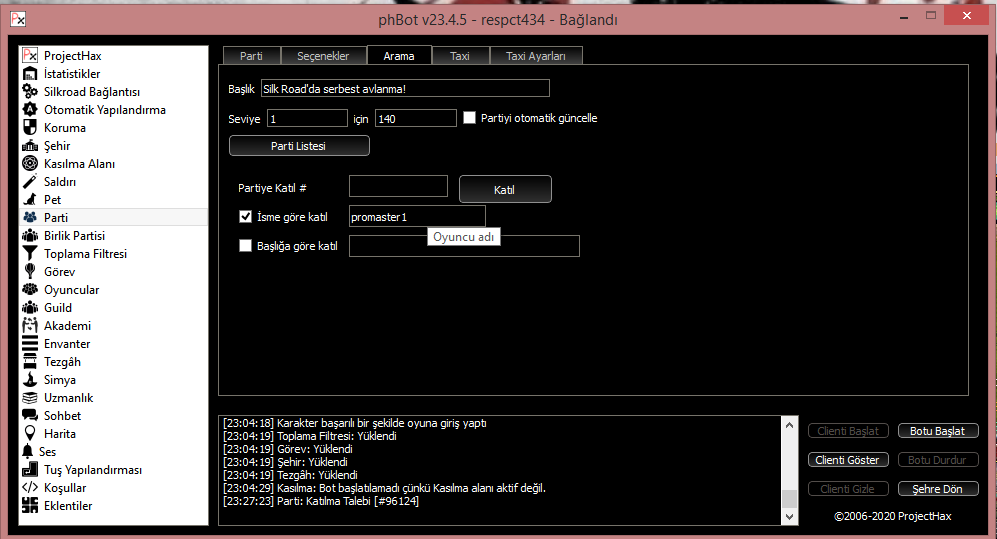Select the Koruma shield icon
Viewport: 997px width, 539px height.
coord(30,128)
